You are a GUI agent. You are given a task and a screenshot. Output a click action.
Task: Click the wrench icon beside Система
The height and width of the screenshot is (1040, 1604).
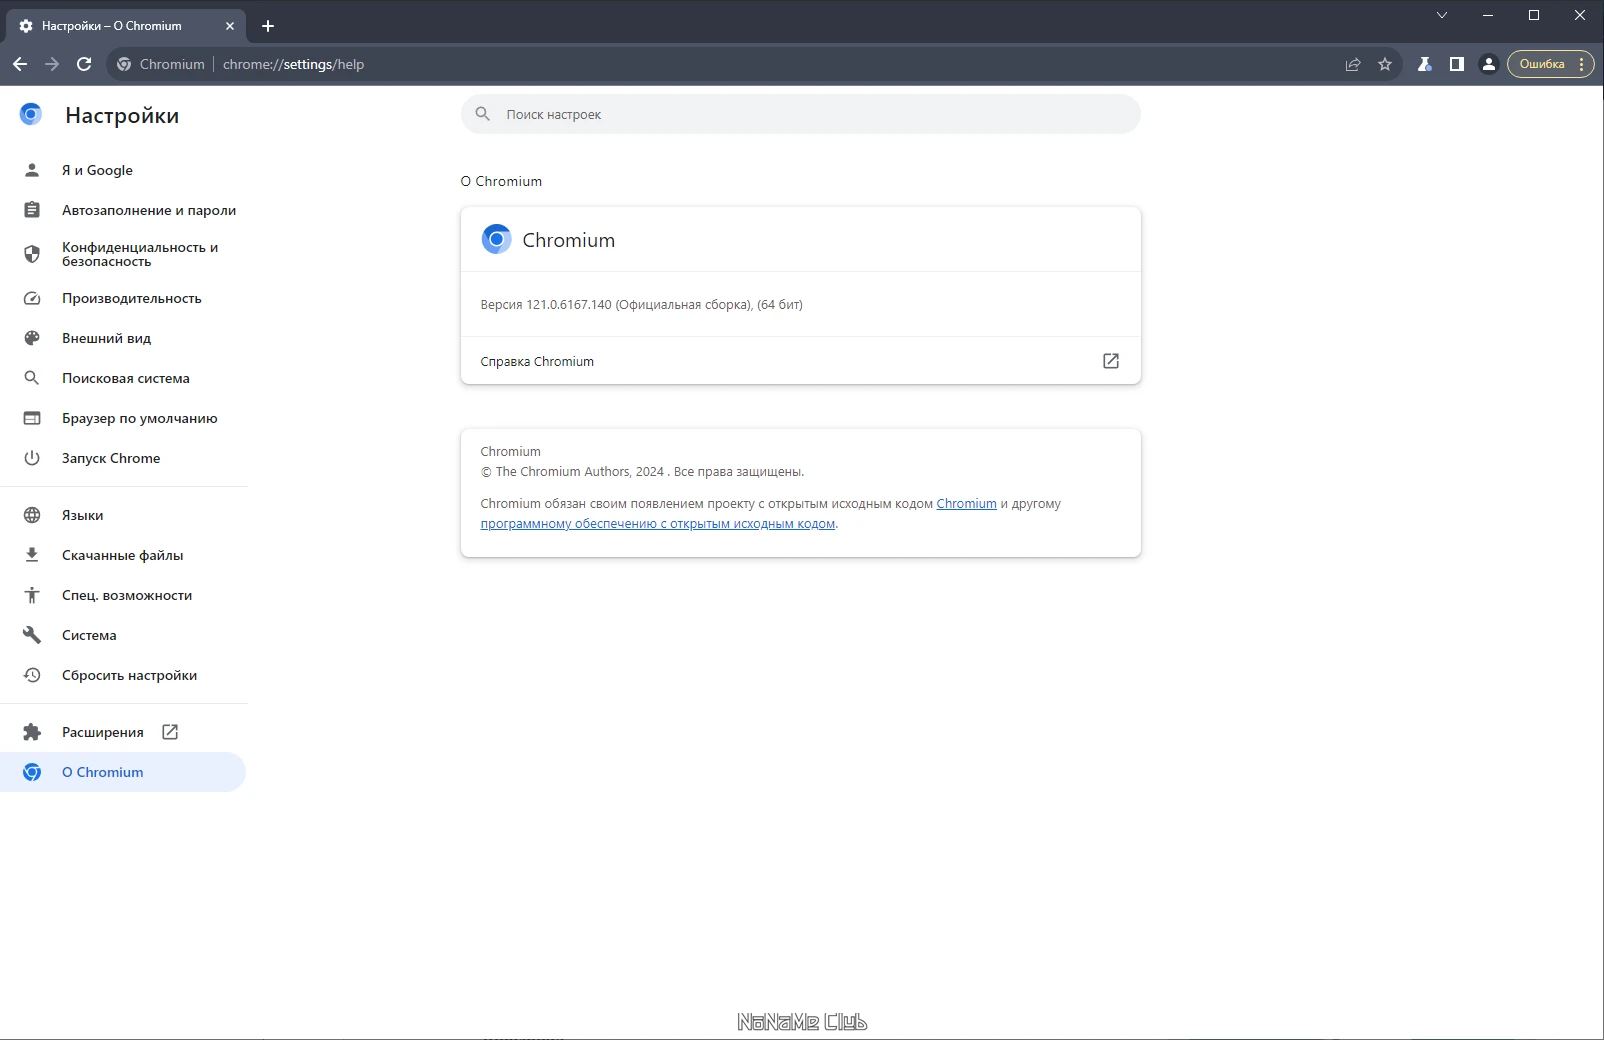(x=32, y=635)
